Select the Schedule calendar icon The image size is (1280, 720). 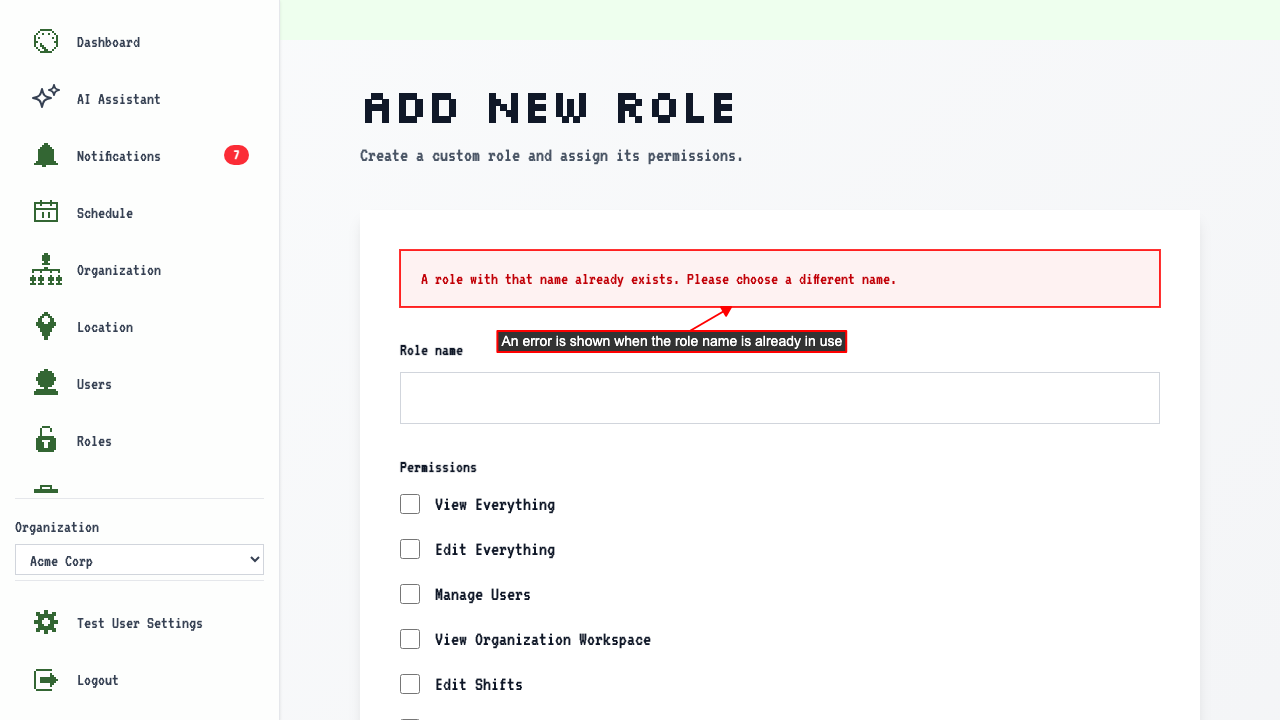pyautogui.click(x=46, y=211)
